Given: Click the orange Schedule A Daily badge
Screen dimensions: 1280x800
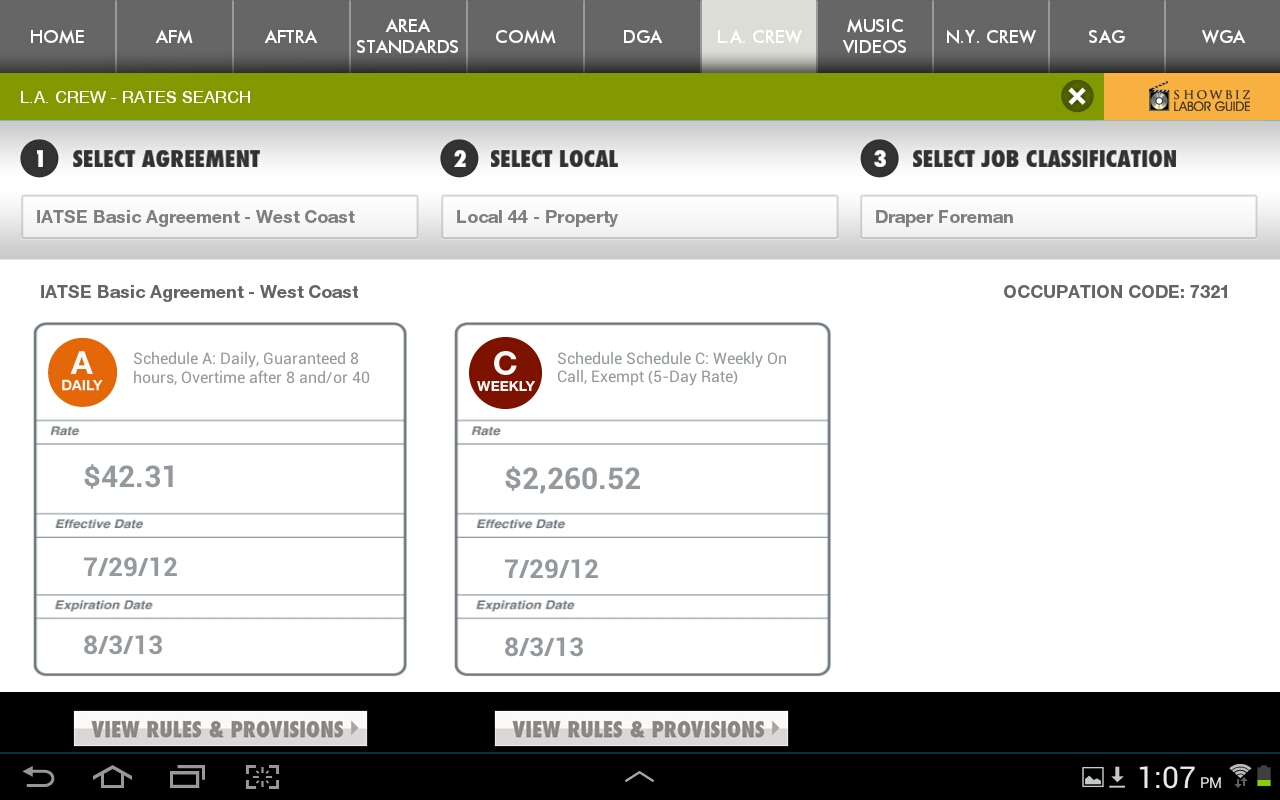Looking at the screenshot, I should tap(82, 372).
